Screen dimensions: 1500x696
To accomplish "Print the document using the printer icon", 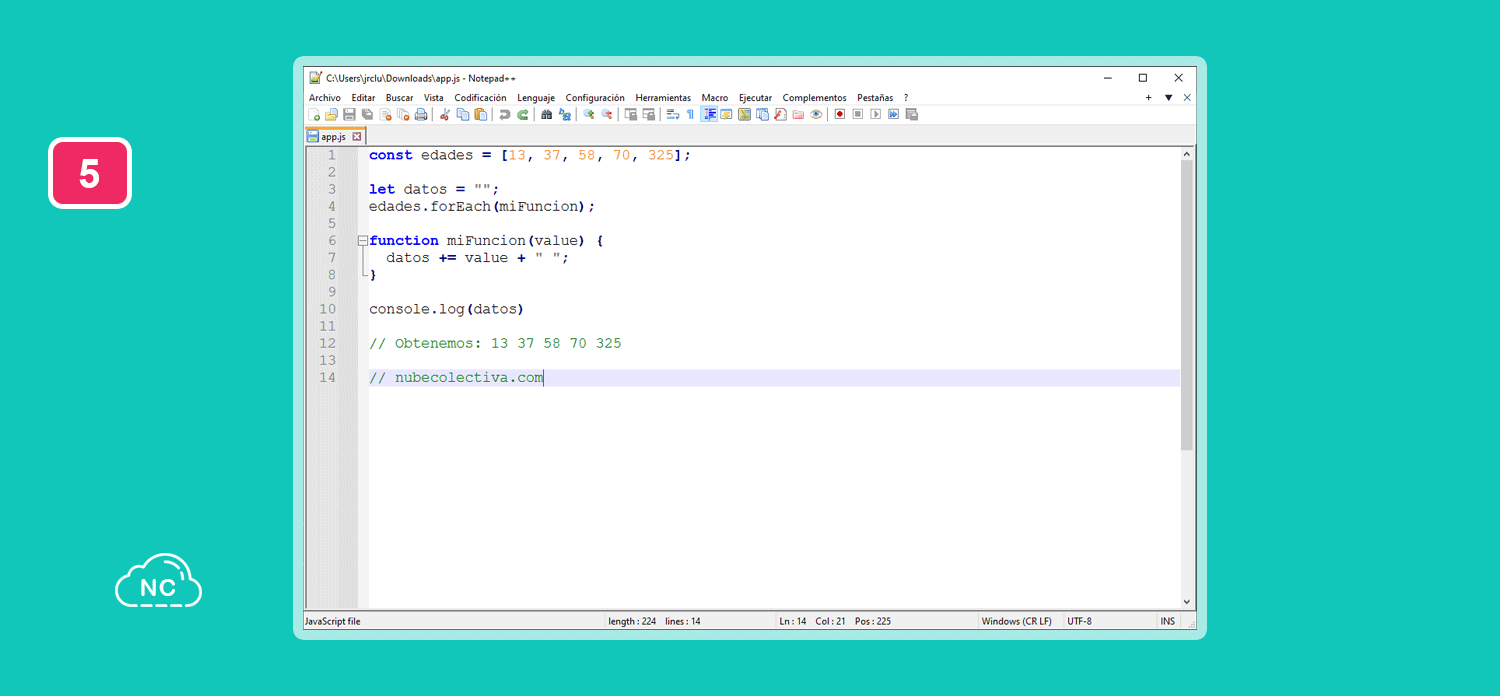I will click(x=421, y=114).
